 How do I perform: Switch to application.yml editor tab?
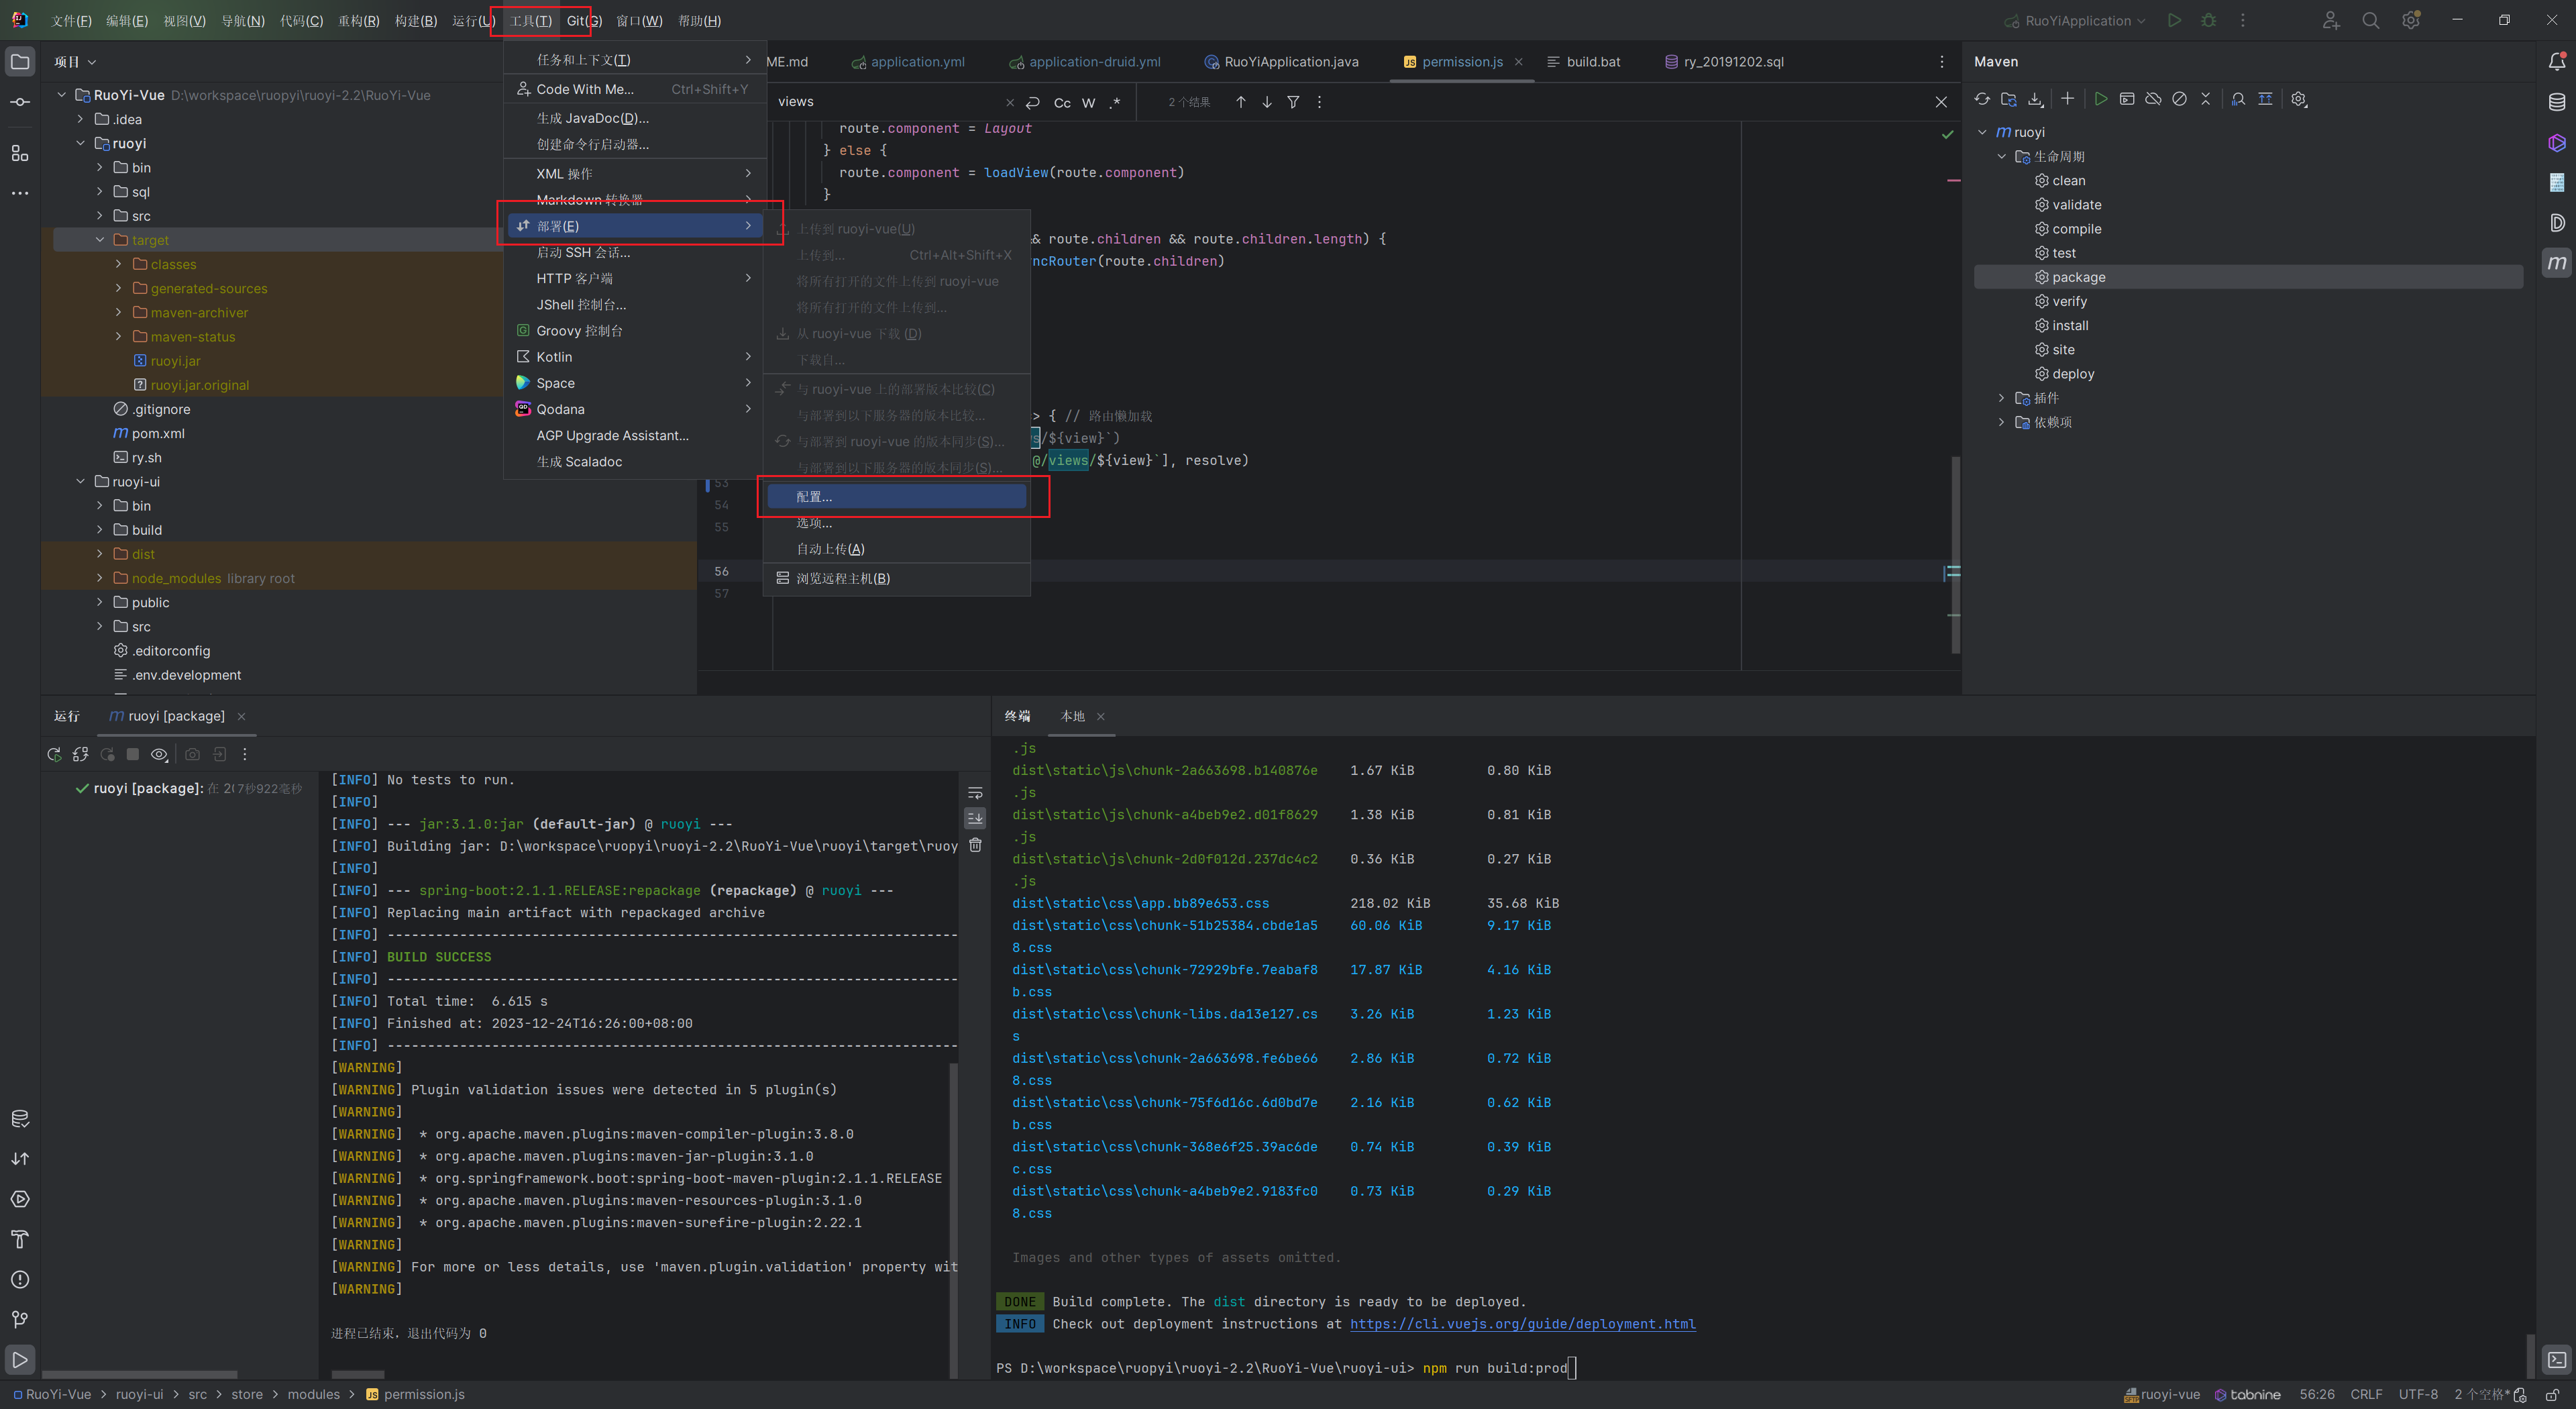[x=907, y=62]
